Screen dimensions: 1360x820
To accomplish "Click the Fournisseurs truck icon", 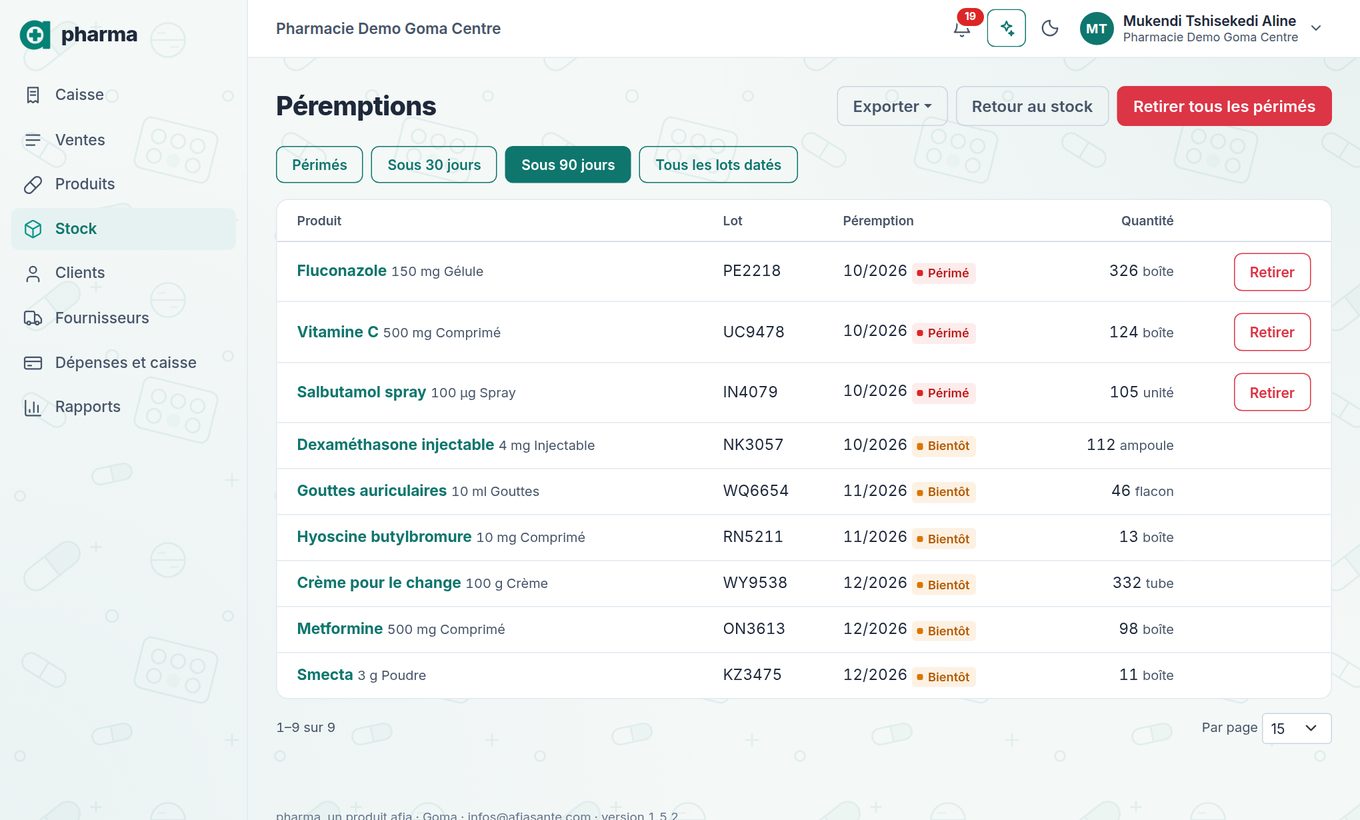I will pos(33,318).
